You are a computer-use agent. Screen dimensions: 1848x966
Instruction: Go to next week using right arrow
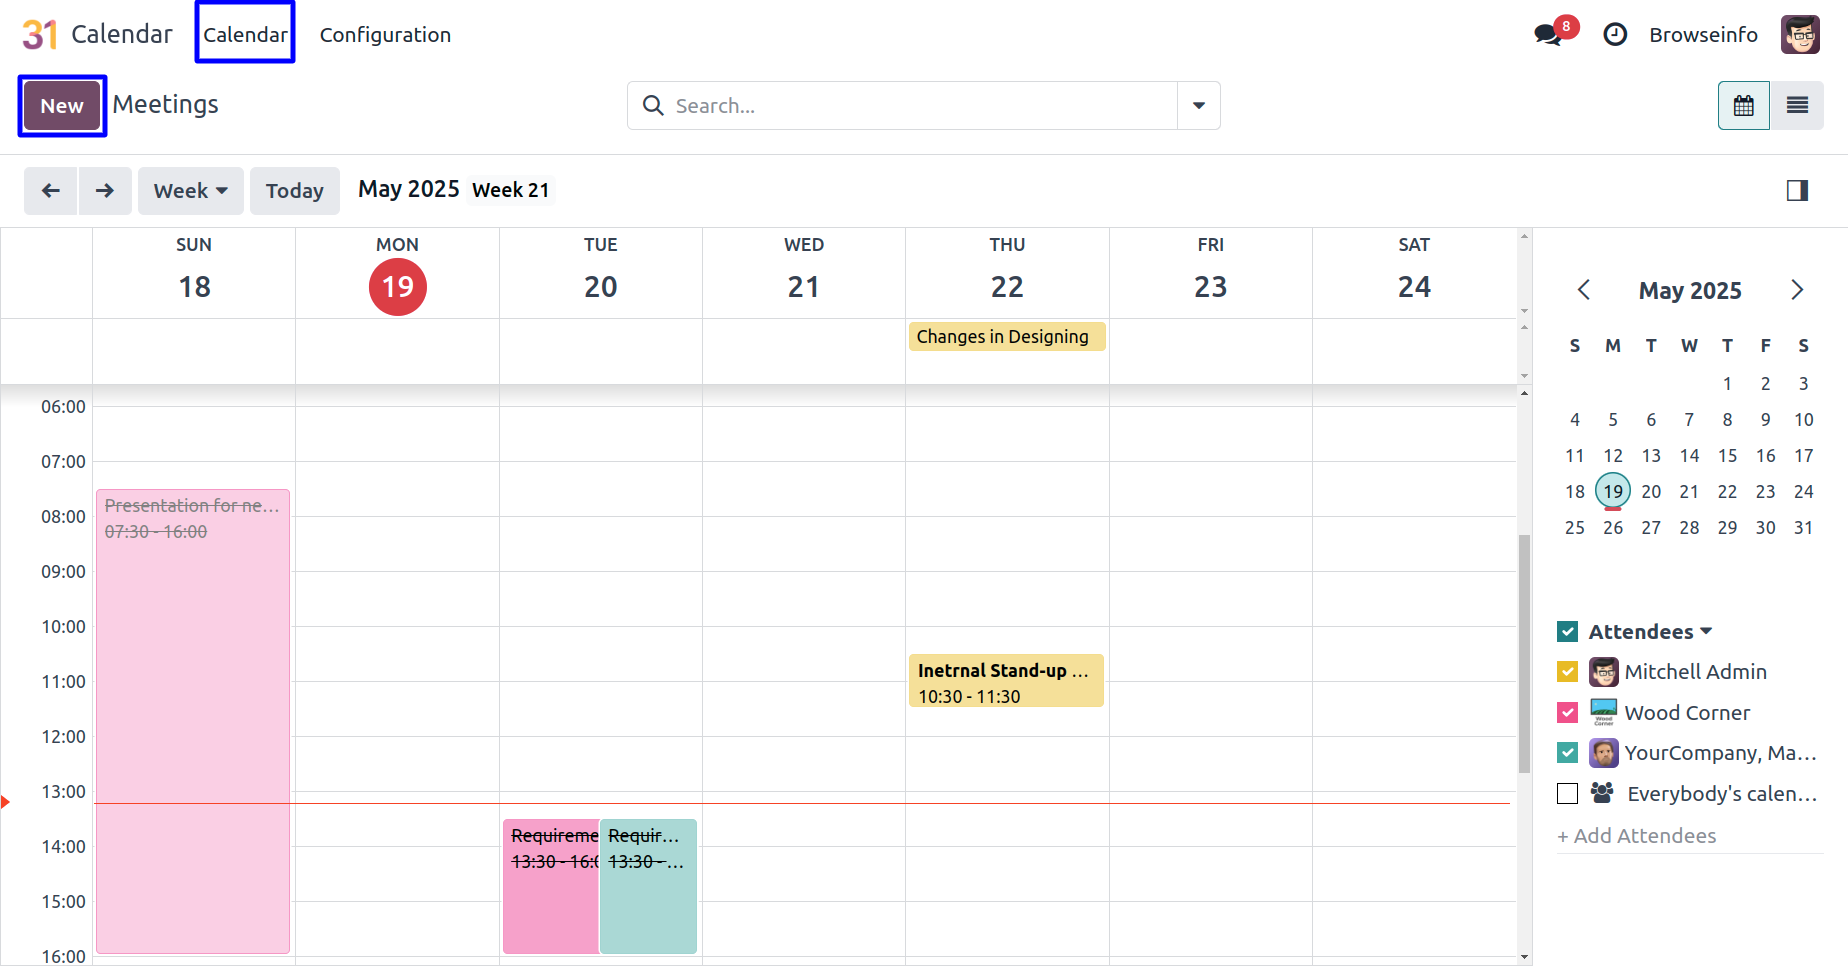105,191
